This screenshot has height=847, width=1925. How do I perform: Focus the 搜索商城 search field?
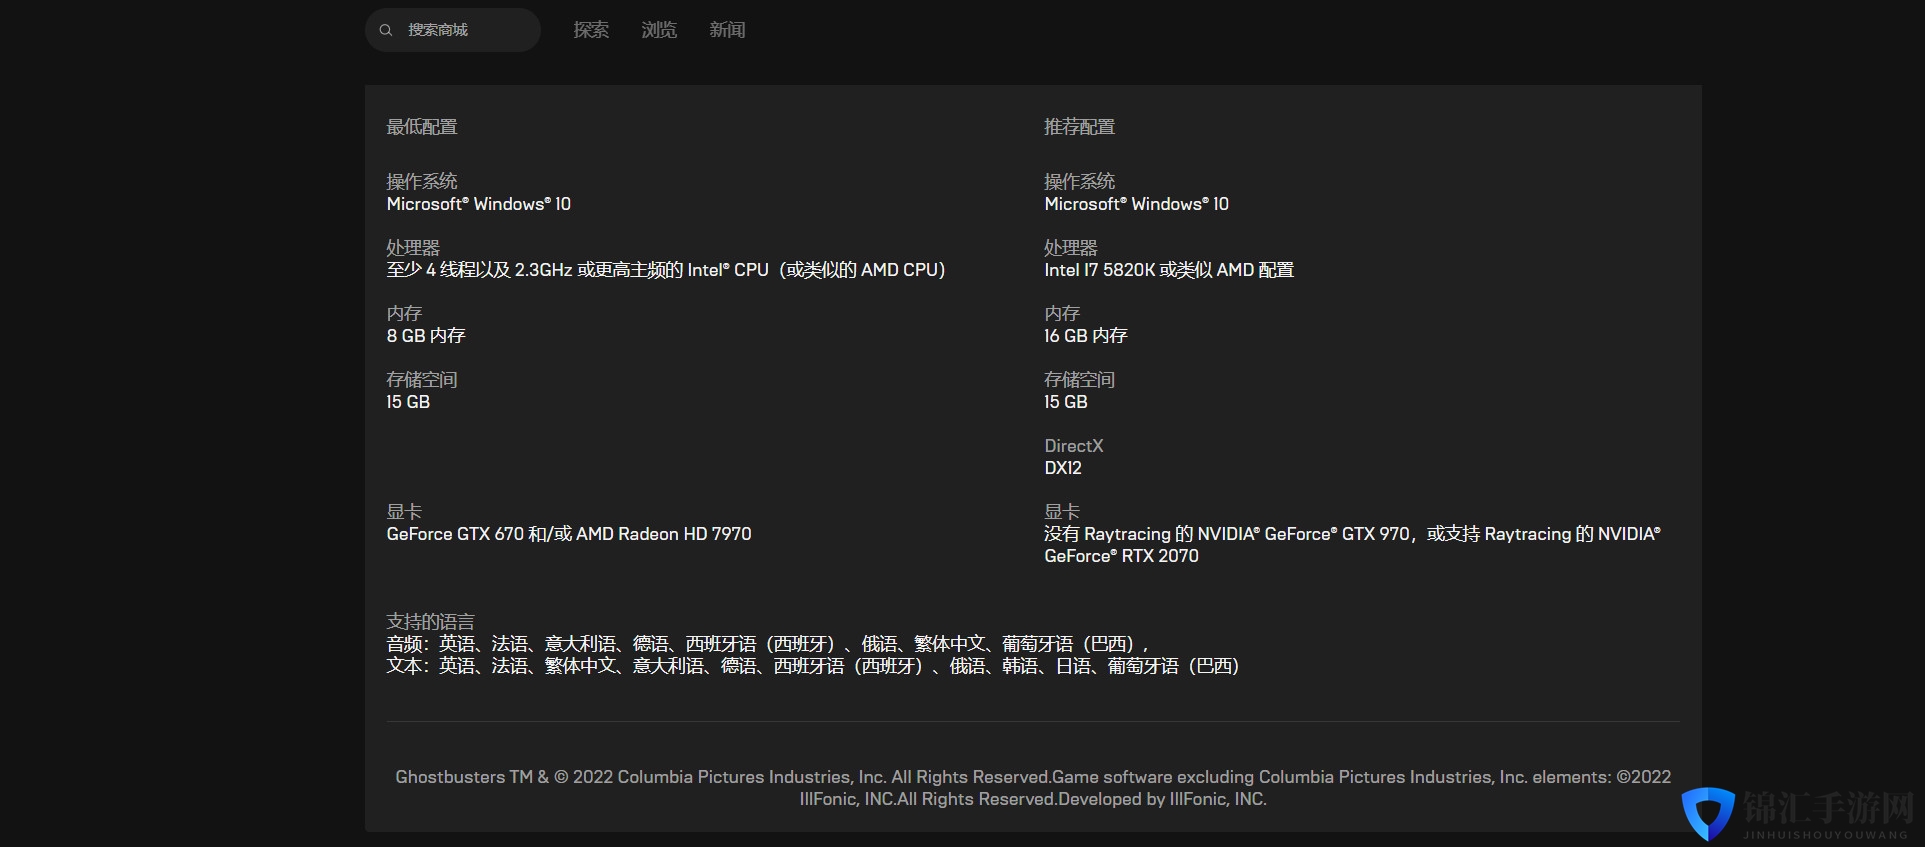[453, 30]
